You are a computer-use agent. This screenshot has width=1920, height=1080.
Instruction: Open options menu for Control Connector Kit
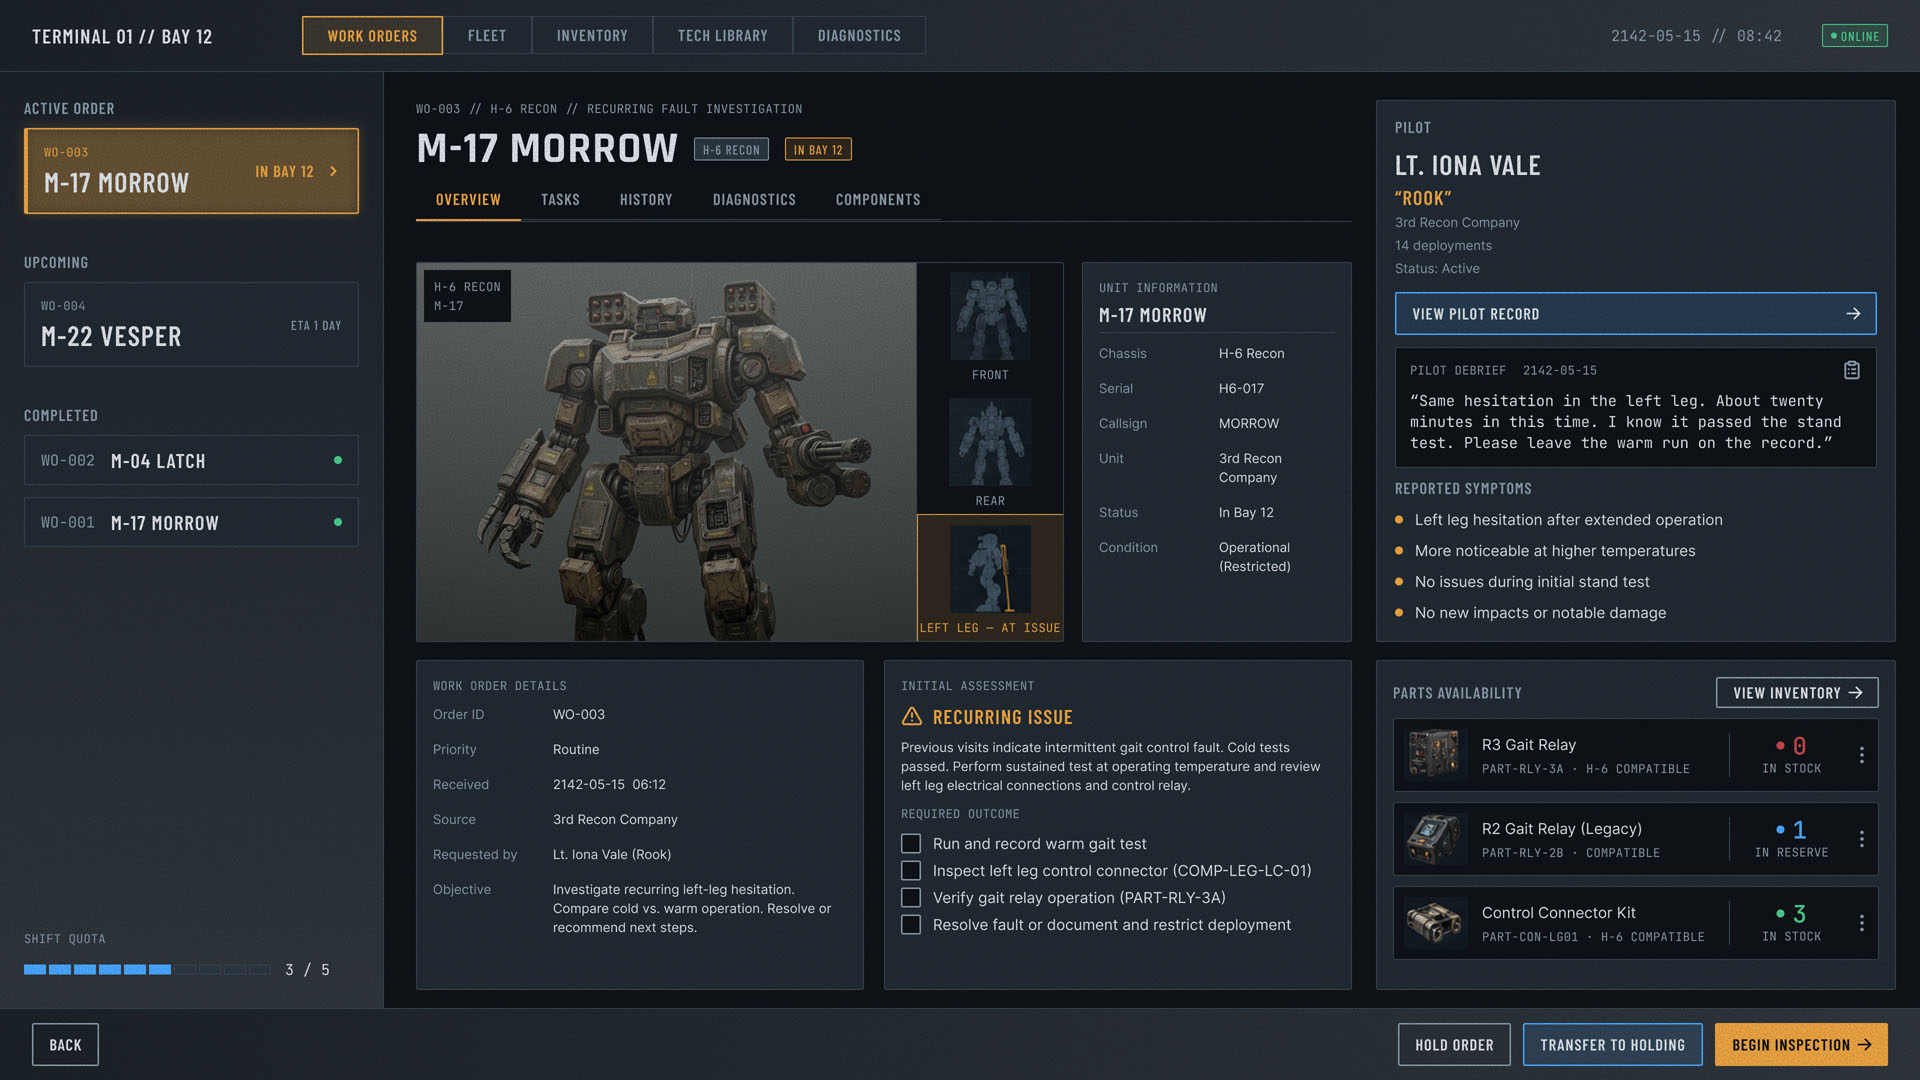(x=1861, y=923)
